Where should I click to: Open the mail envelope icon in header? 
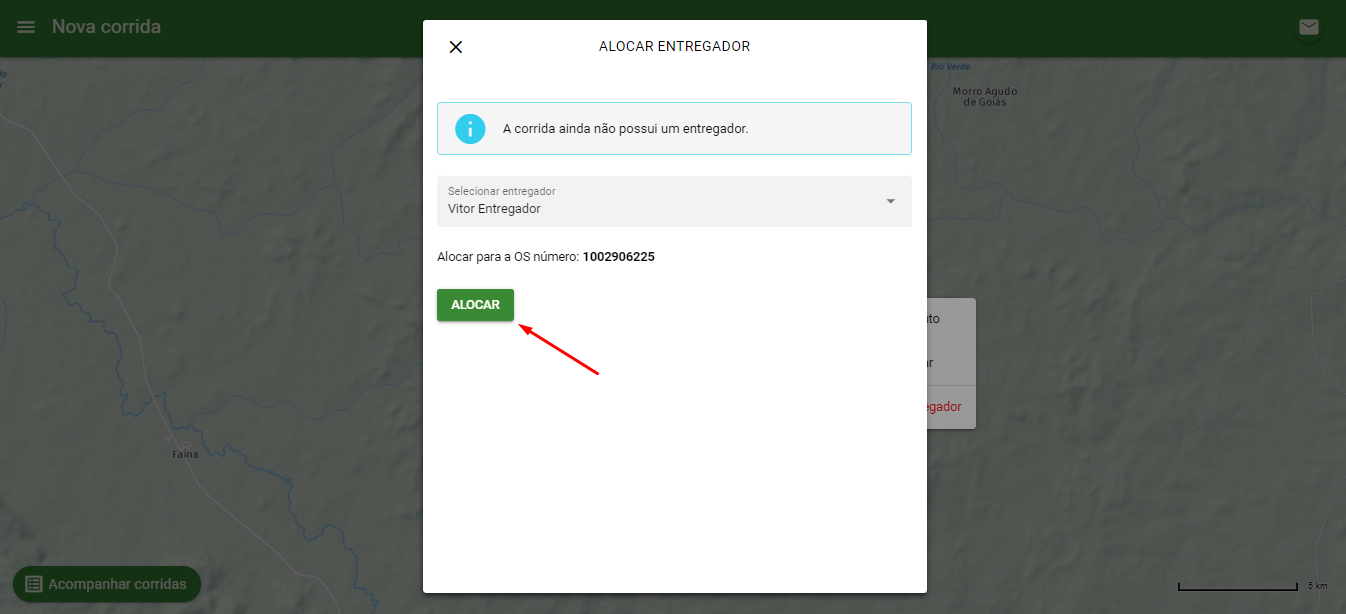tap(1308, 27)
